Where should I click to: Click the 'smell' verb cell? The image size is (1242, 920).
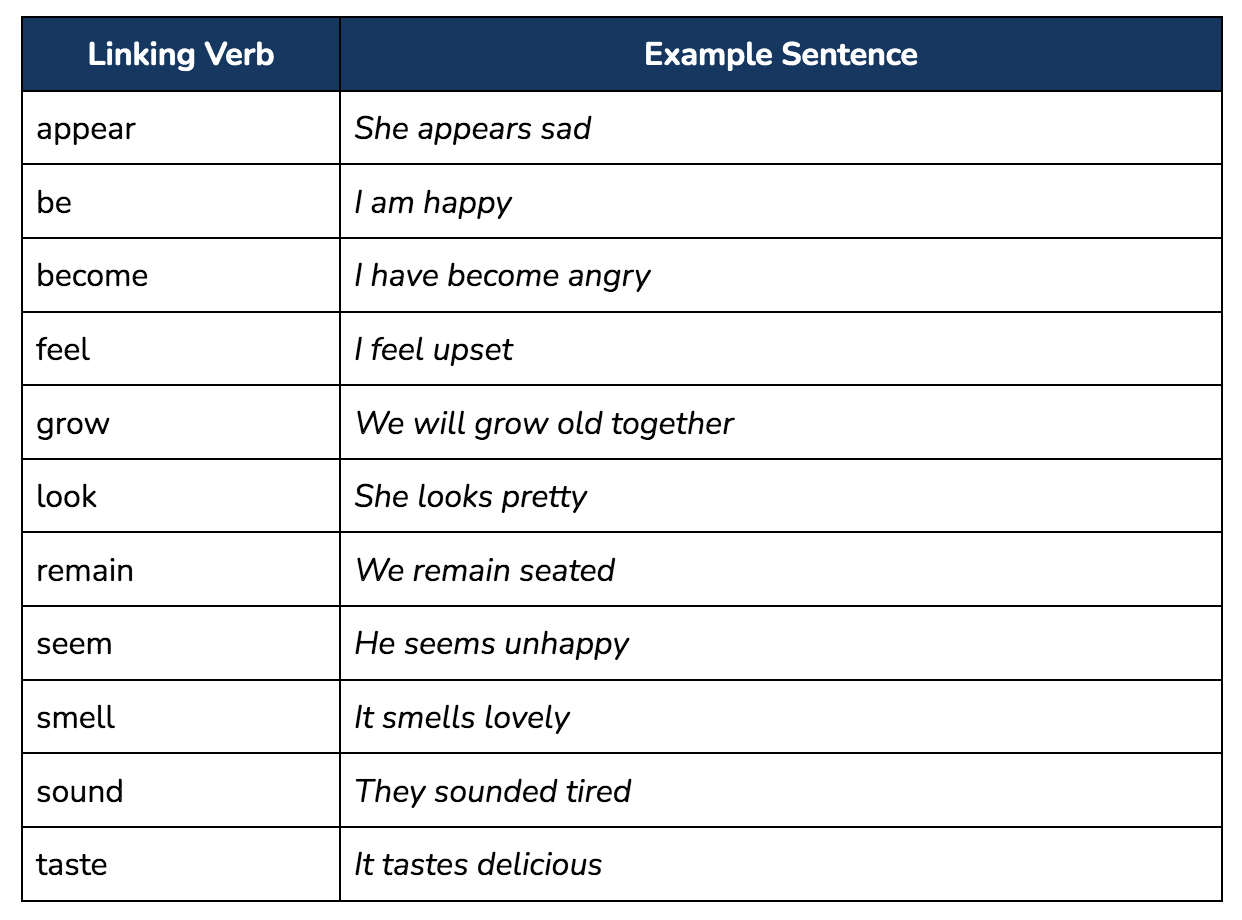pos(181,717)
